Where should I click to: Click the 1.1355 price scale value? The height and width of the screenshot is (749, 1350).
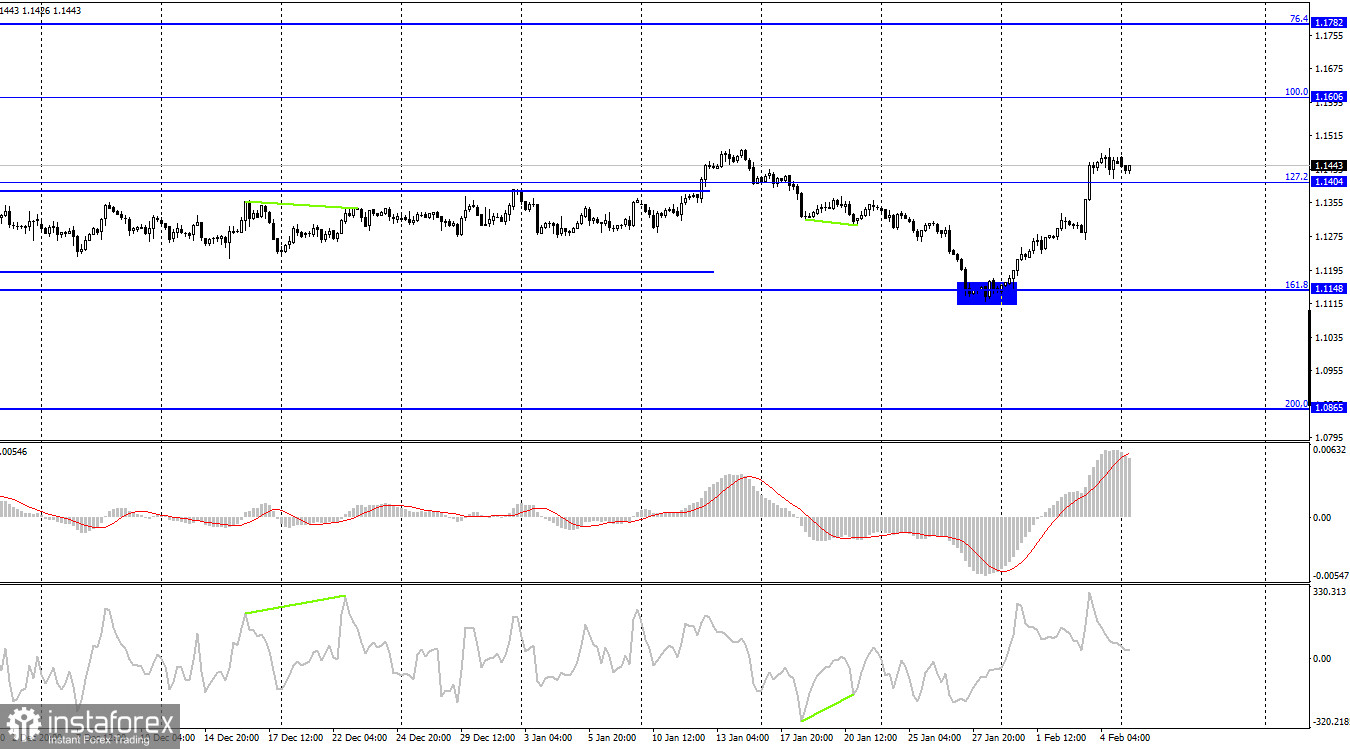tap(1329, 203)
